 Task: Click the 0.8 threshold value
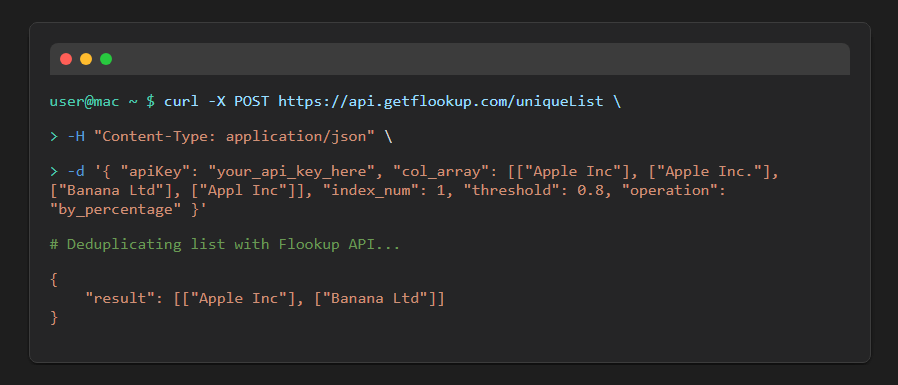tap(590, 191)
